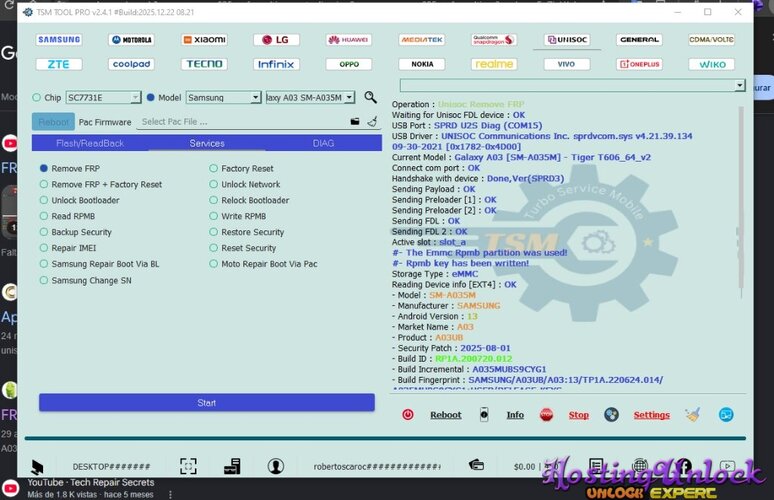
Task: Select the Model radio button
Action: (151, 98)
